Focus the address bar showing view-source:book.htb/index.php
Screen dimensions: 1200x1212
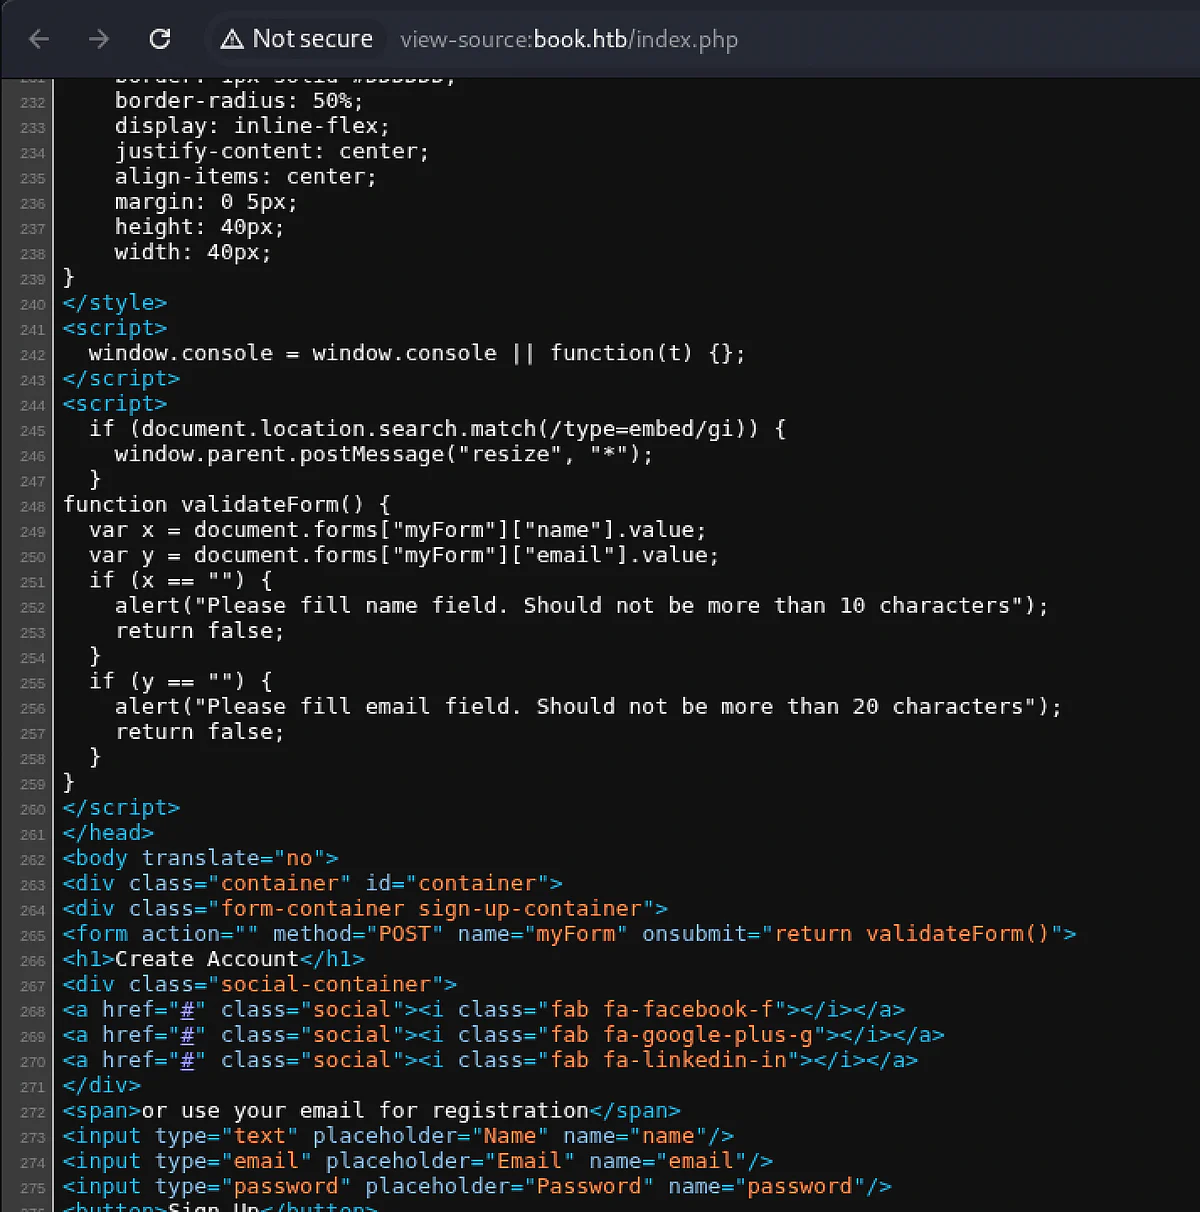click(x=569, y=40)
